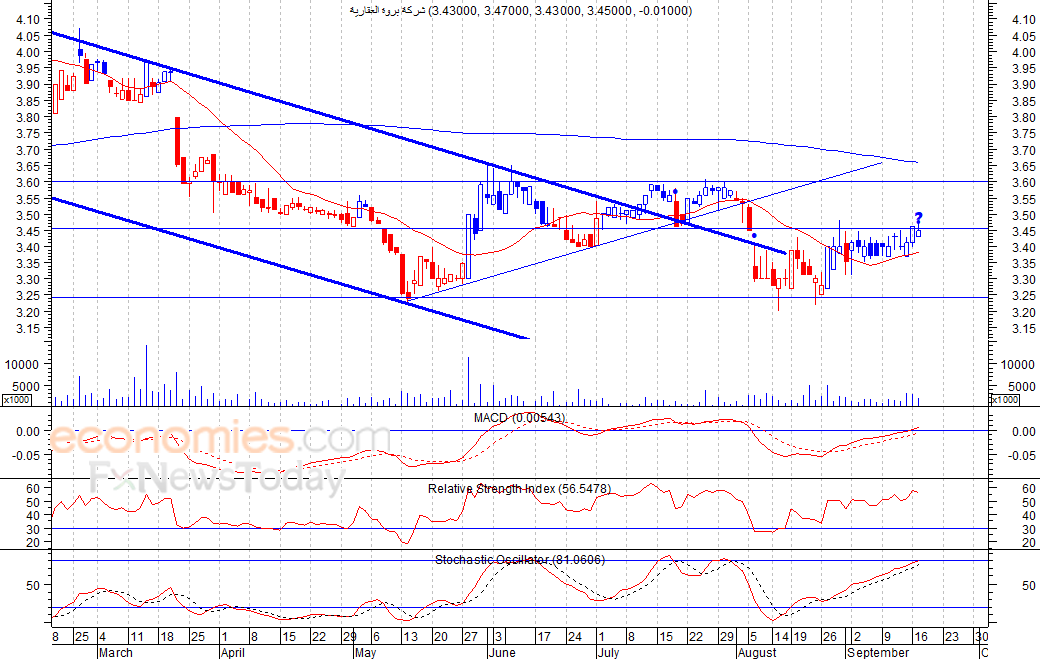
Task: Click the chart title with OHLC values
Action: click(x=521, y=11)
